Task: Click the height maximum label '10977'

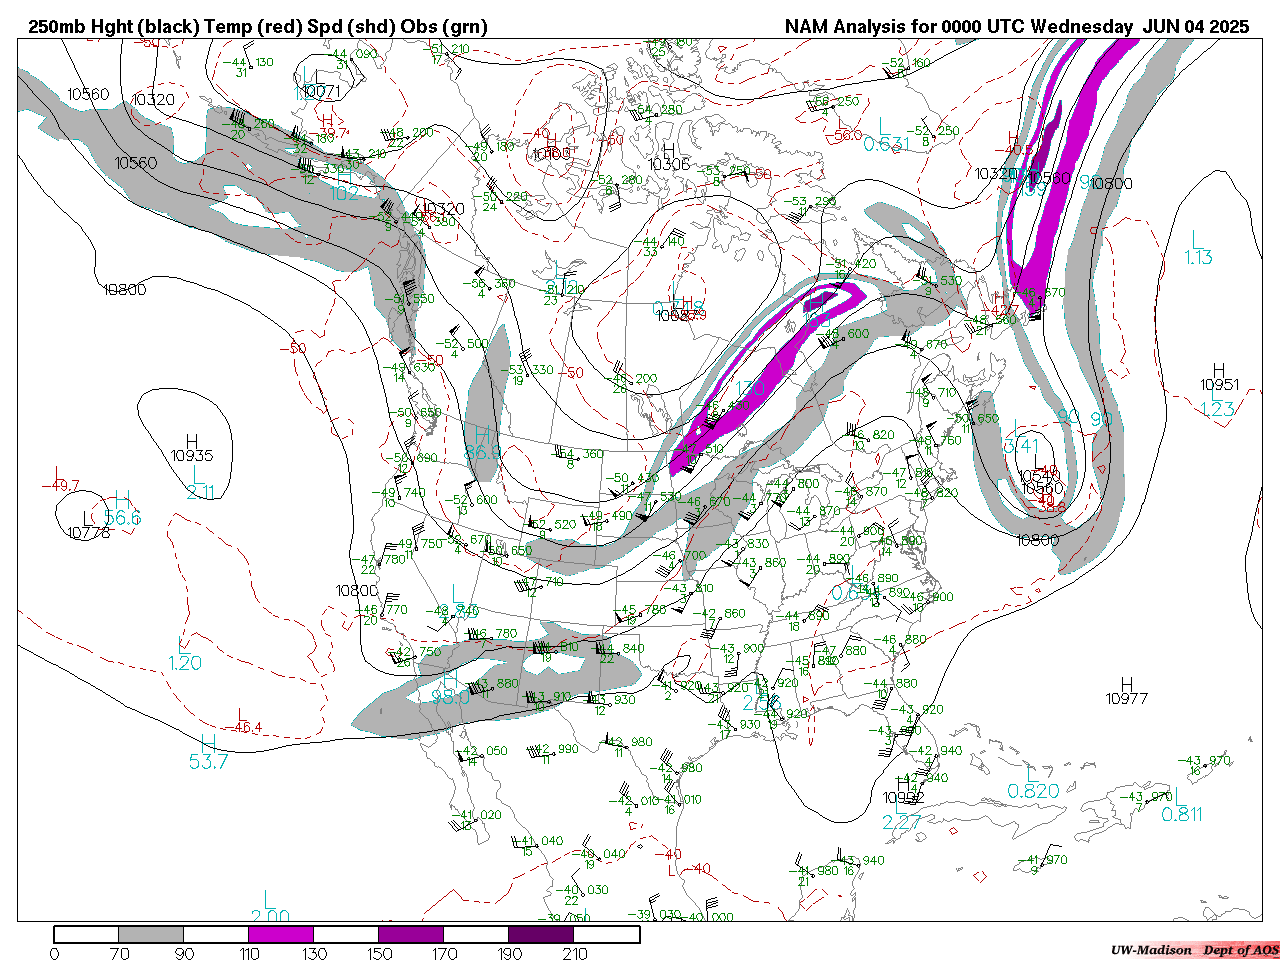Action: (1127, 699)
